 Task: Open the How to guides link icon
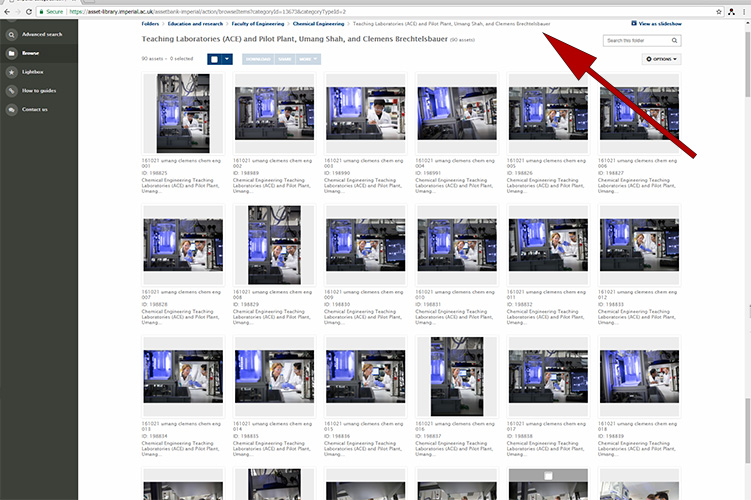[x=11, y=90]
